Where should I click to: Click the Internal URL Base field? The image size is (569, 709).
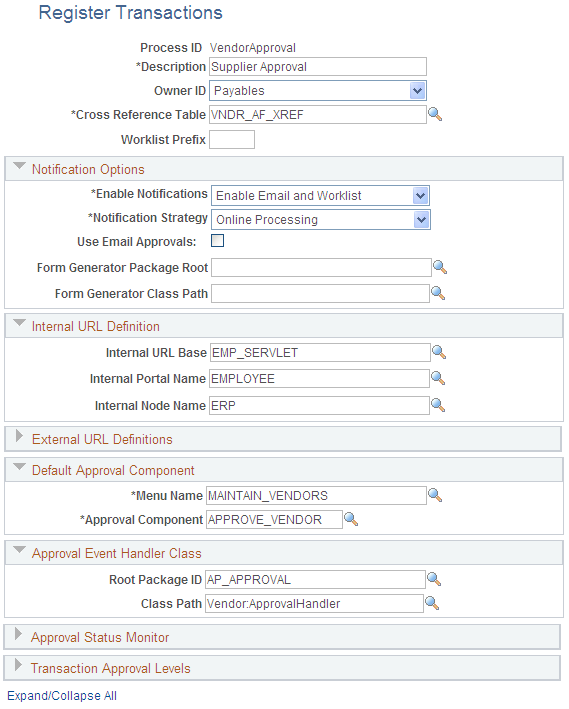click(320, 353)
